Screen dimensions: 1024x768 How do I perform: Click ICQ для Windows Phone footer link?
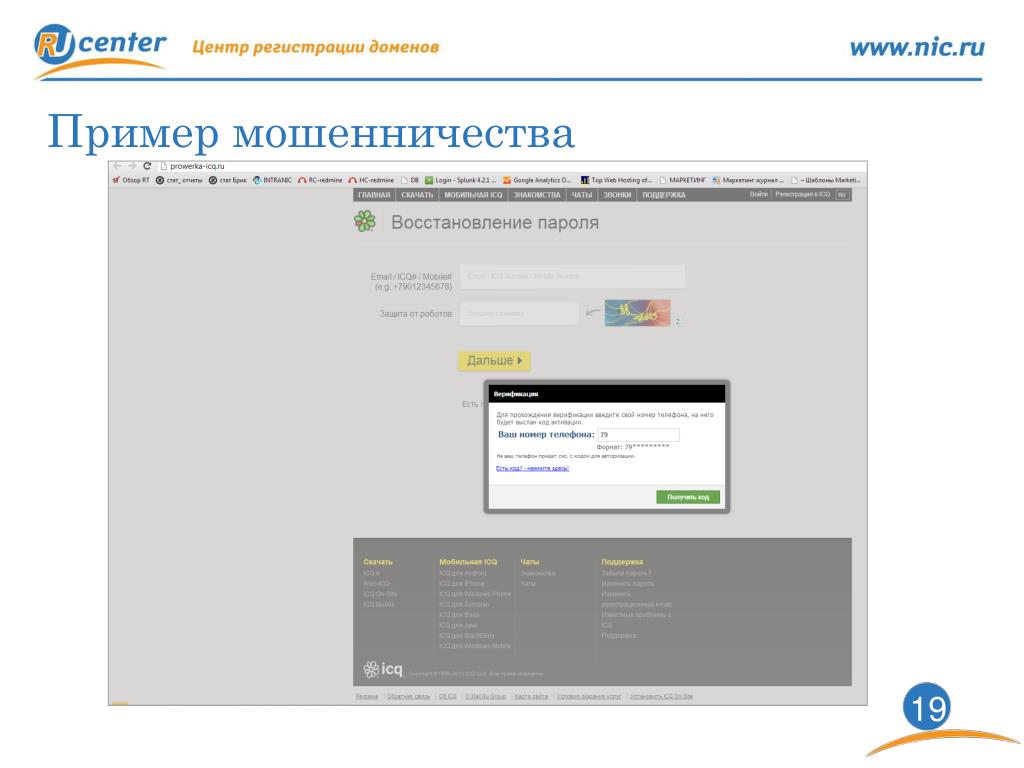(475, 594)
